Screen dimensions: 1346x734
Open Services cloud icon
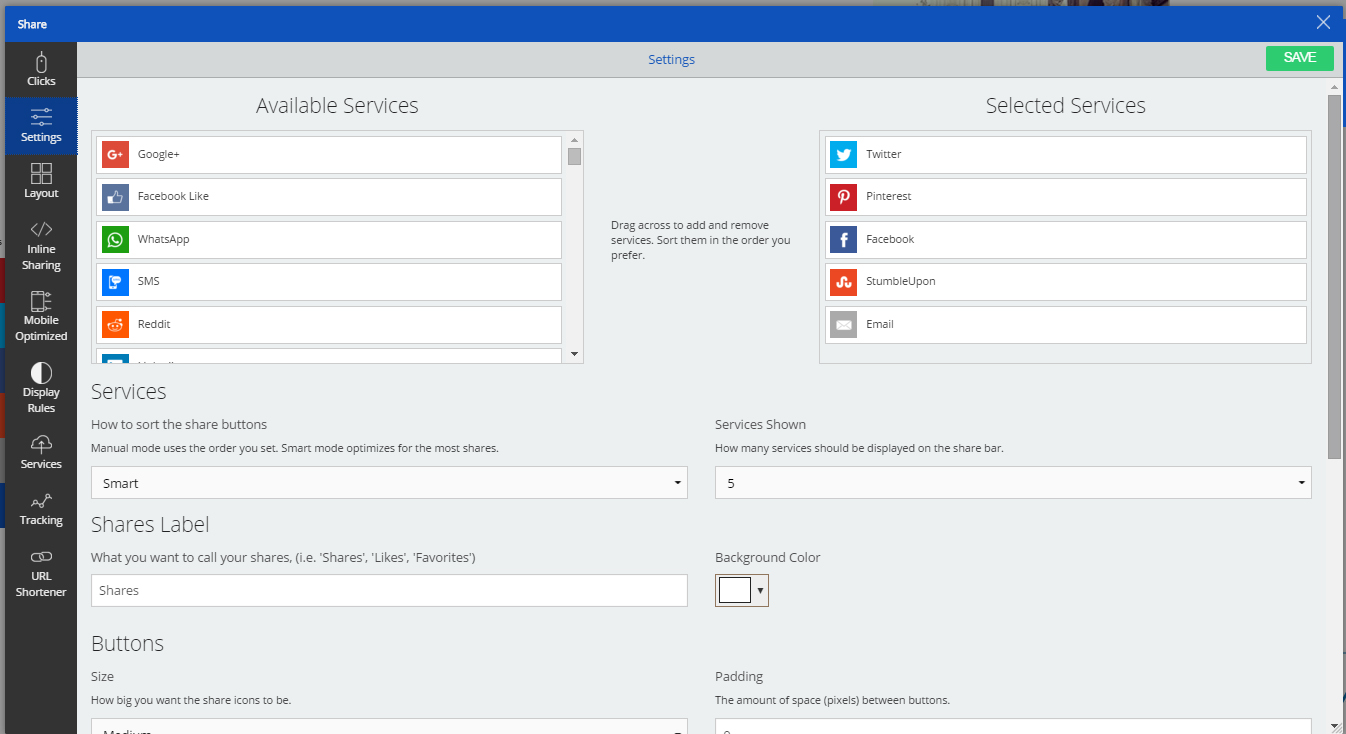pyautogui.click(x=41, y=443)
